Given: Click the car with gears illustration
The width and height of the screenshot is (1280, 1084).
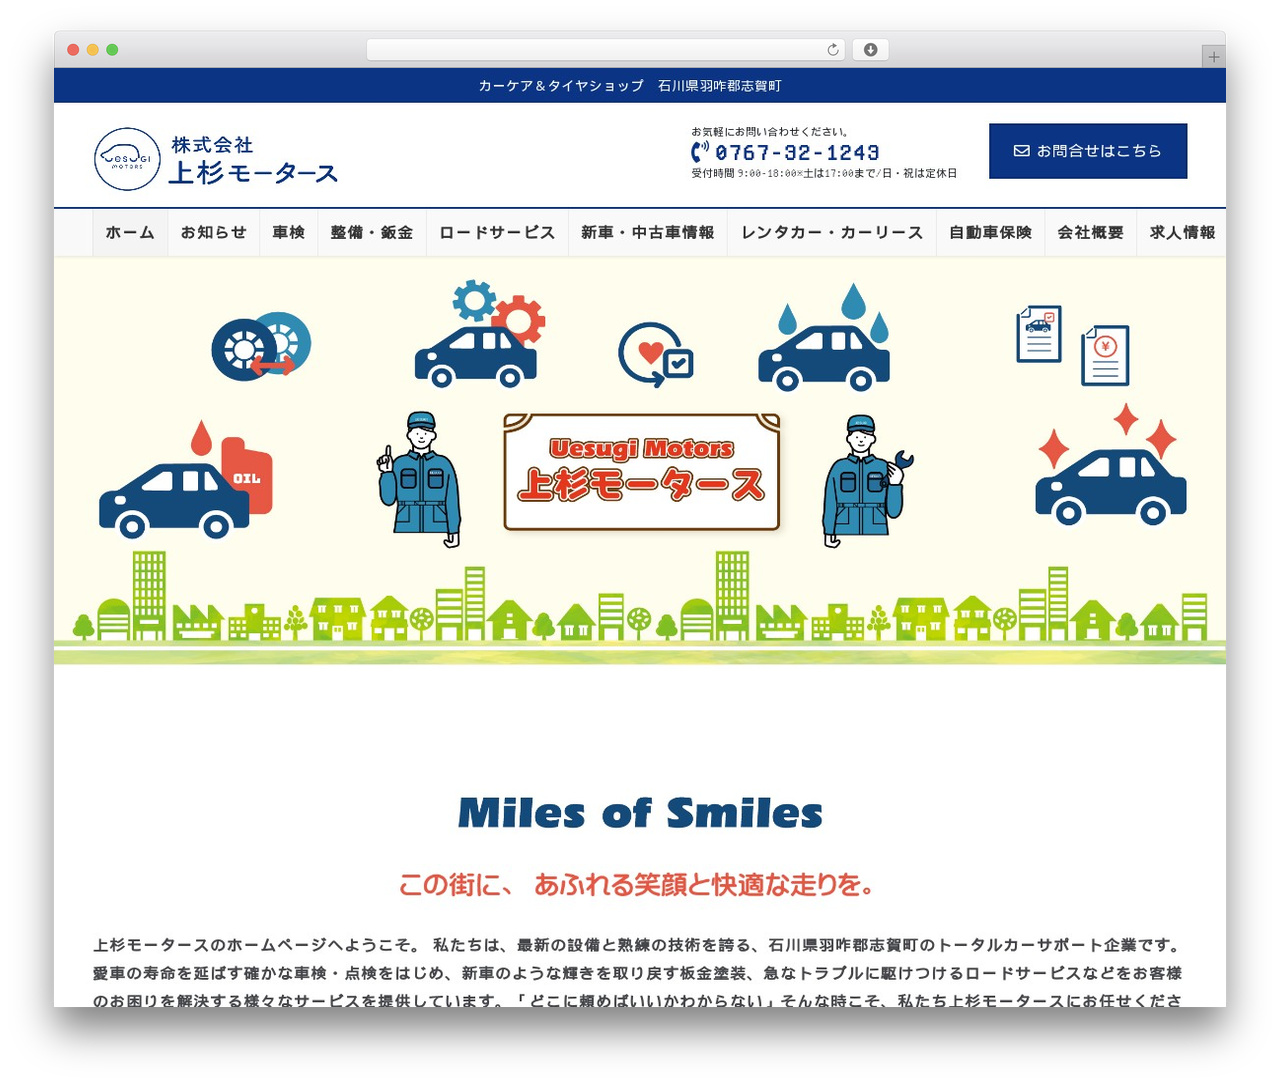Looking at the screenshot, I should tap(480, 333).
